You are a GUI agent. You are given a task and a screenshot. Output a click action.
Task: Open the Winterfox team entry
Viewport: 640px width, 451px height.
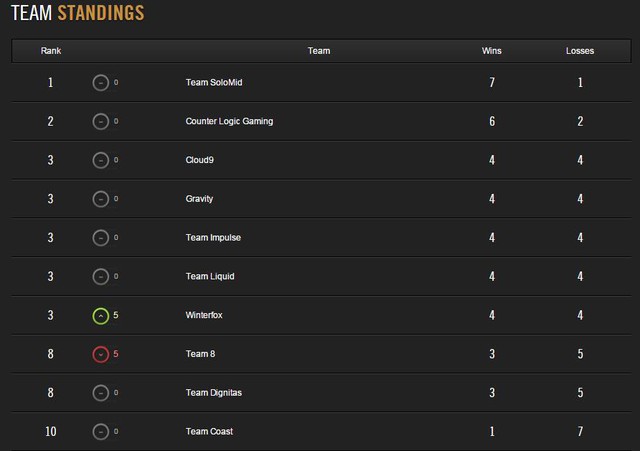coord(204,316)
